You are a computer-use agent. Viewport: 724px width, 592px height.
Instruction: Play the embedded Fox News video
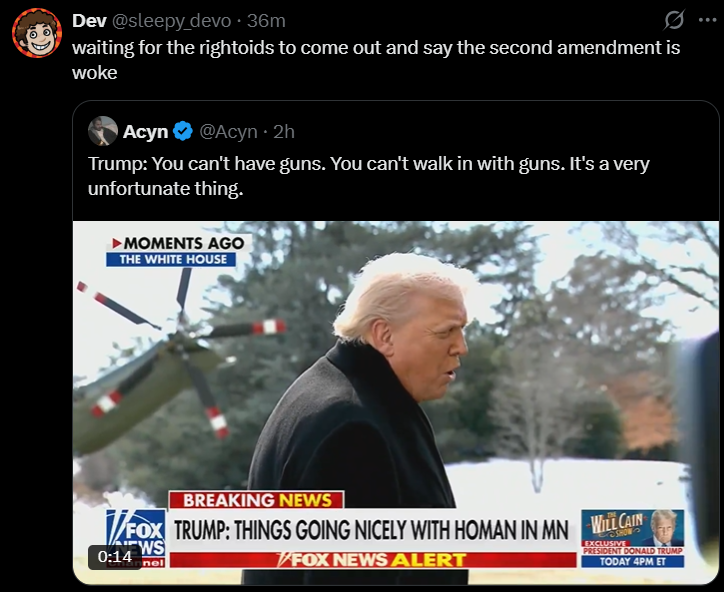(x=396, y=403)
